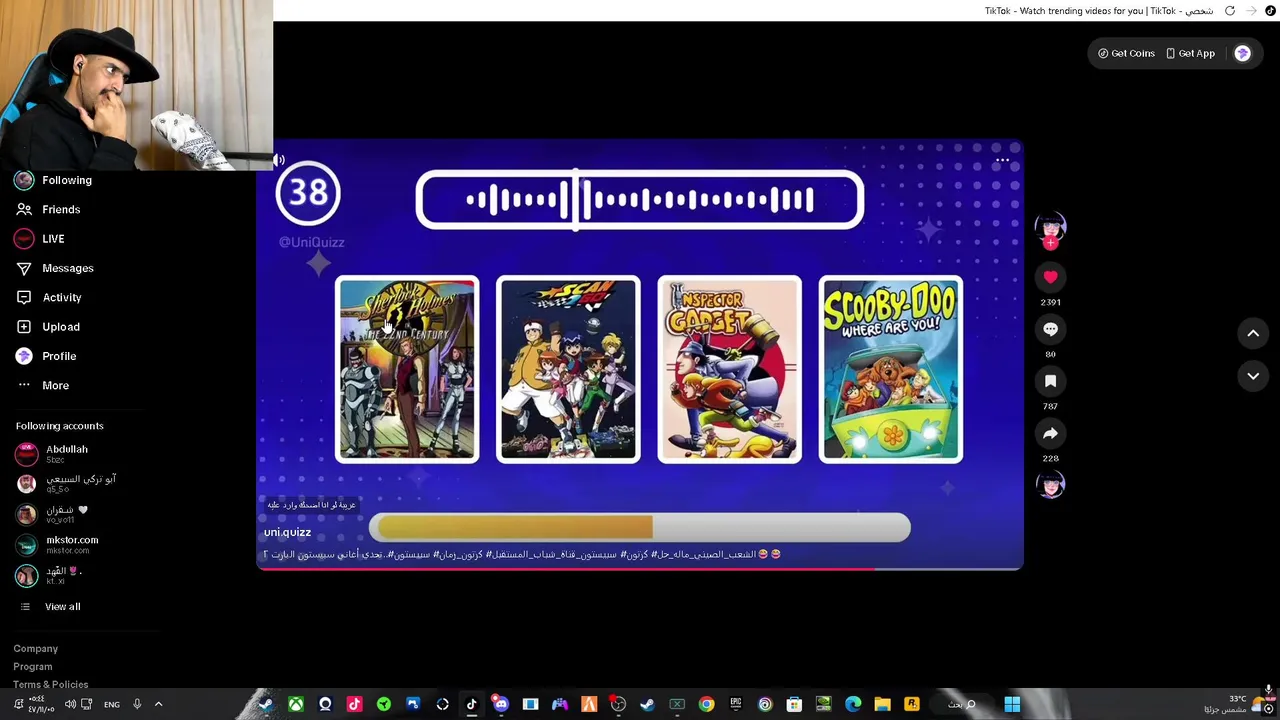1280x720 pixels.
Task: Reload the page with refresh icon
Action: pyautogui.click(x=1230, y=11)
